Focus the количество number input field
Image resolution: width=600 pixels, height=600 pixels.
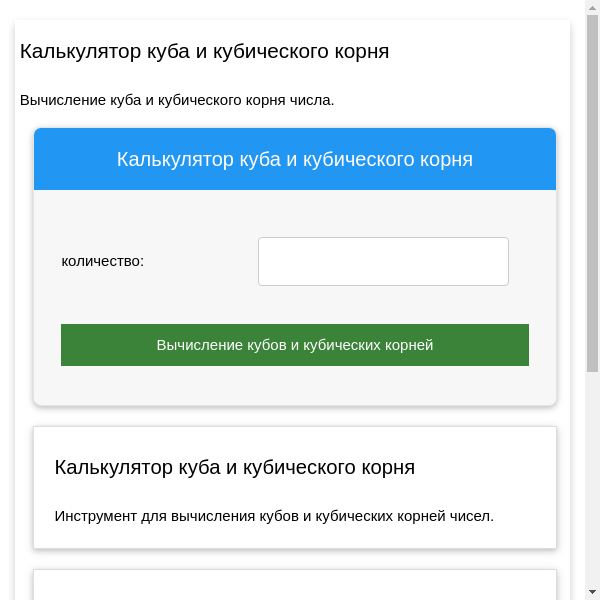click(x=383, y=261)
